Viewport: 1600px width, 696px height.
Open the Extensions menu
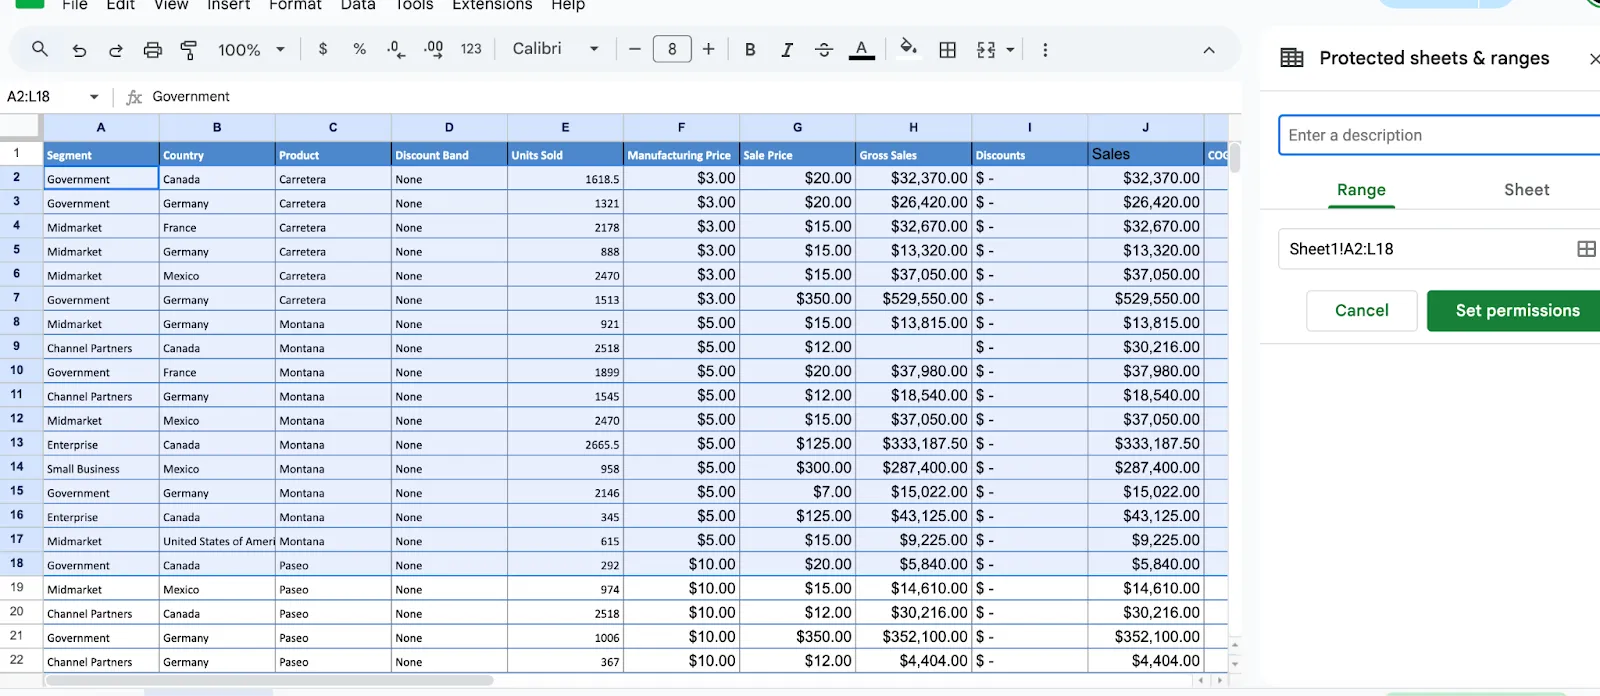(x=492, y=5)
